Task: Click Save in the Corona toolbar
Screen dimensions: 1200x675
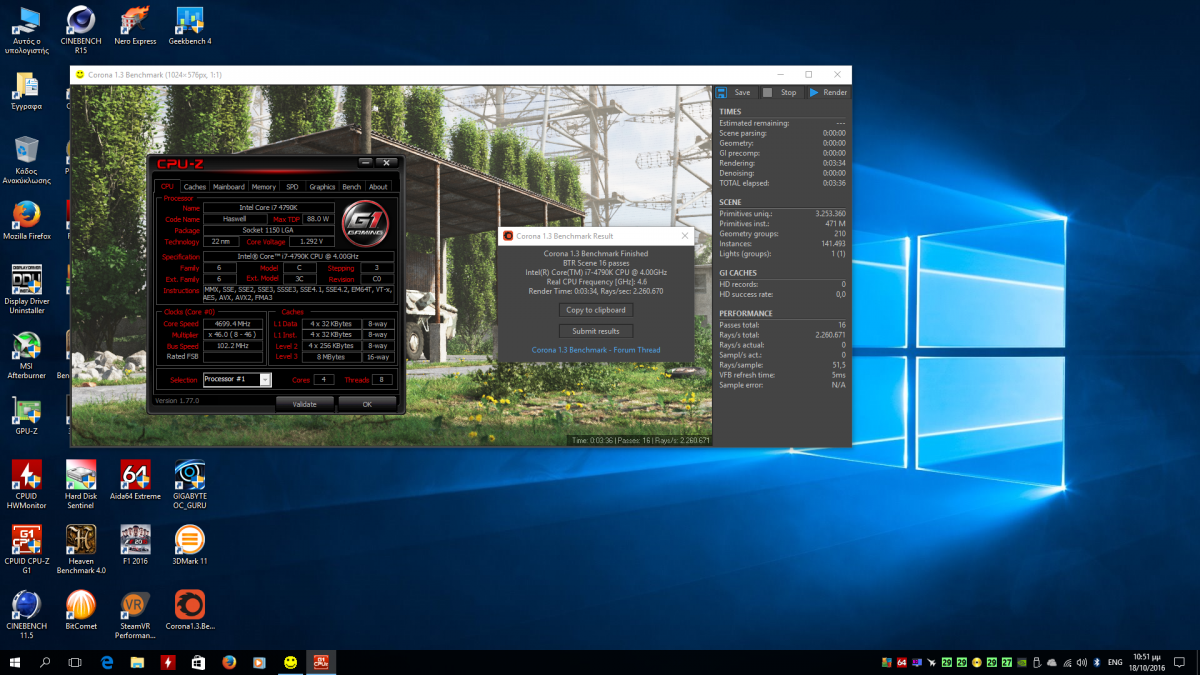Action: coord(733,92)
